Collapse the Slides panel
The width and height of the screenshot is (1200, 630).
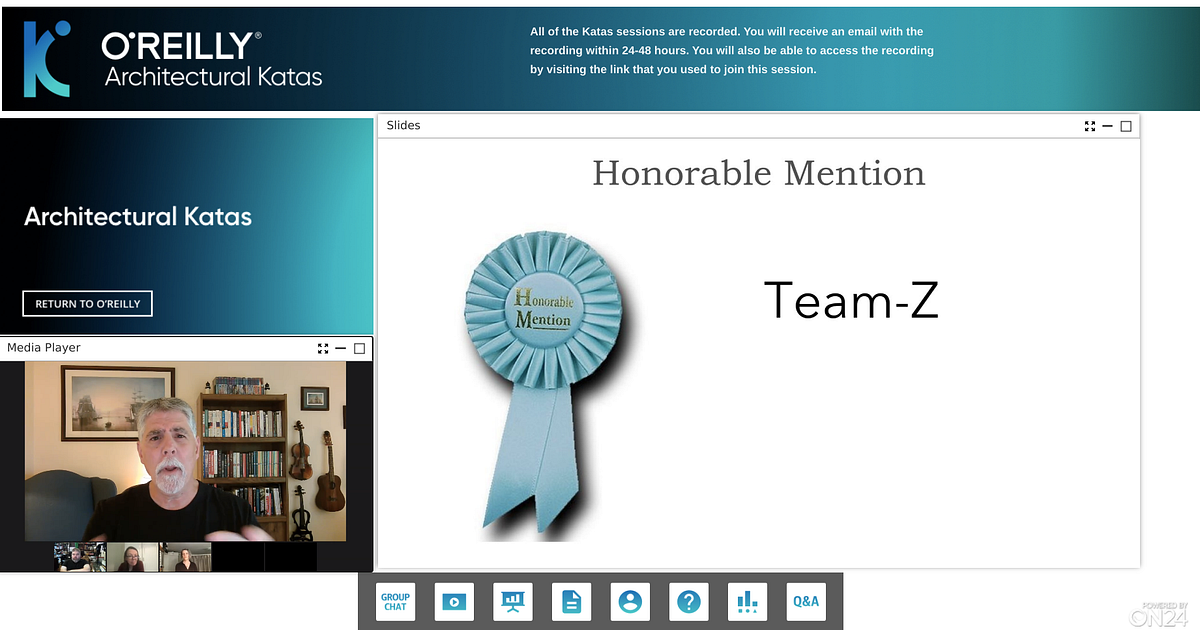[x=1107, y=125]
